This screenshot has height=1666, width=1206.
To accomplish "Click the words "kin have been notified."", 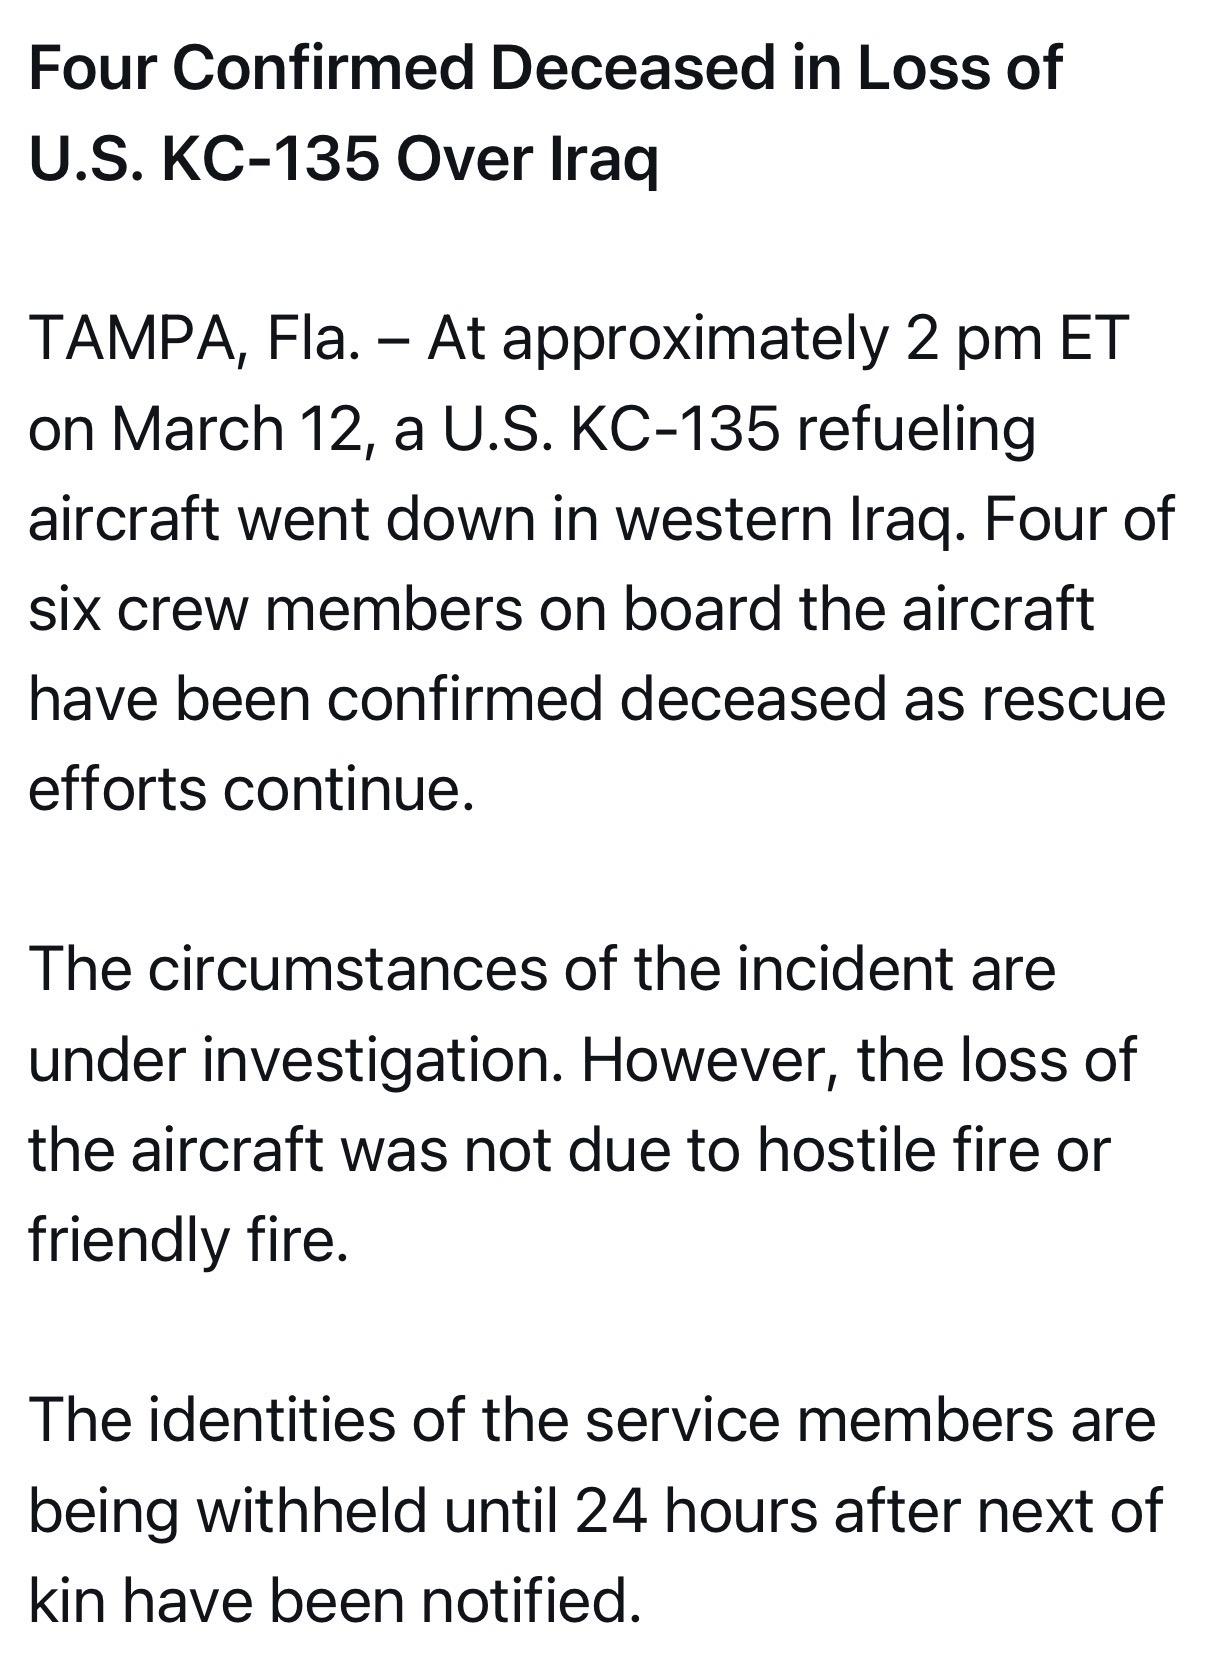I will pos(335,1599).
